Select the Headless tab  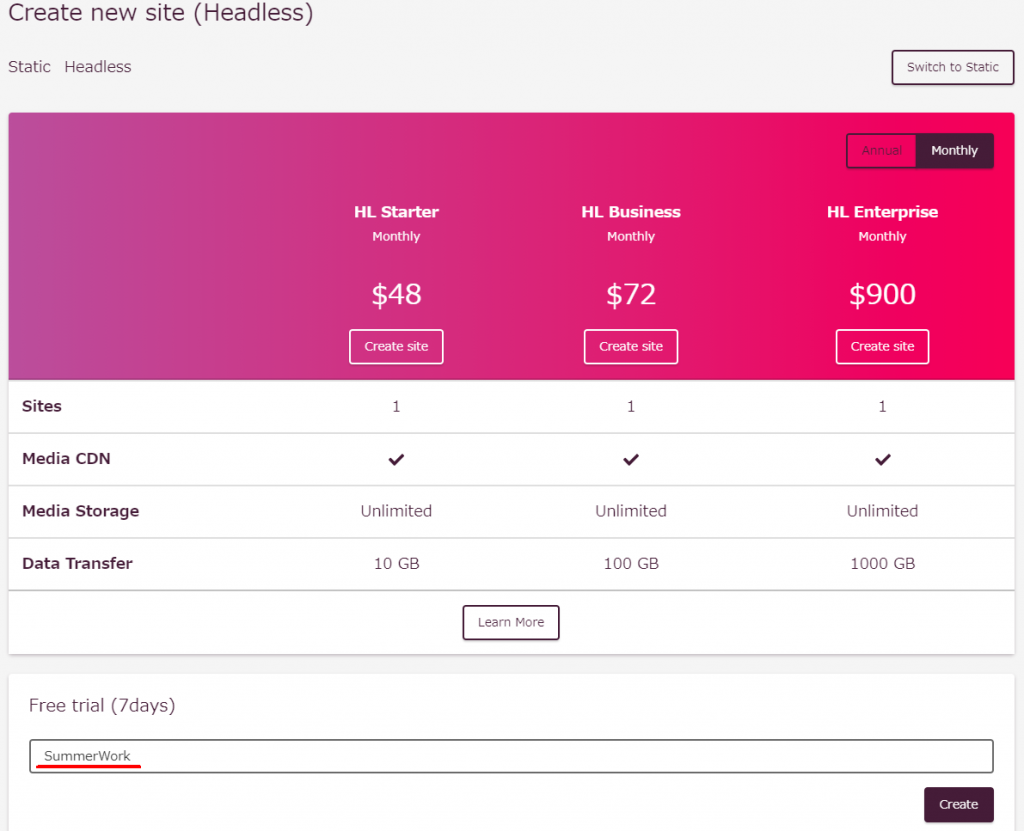tap(97, 66)
